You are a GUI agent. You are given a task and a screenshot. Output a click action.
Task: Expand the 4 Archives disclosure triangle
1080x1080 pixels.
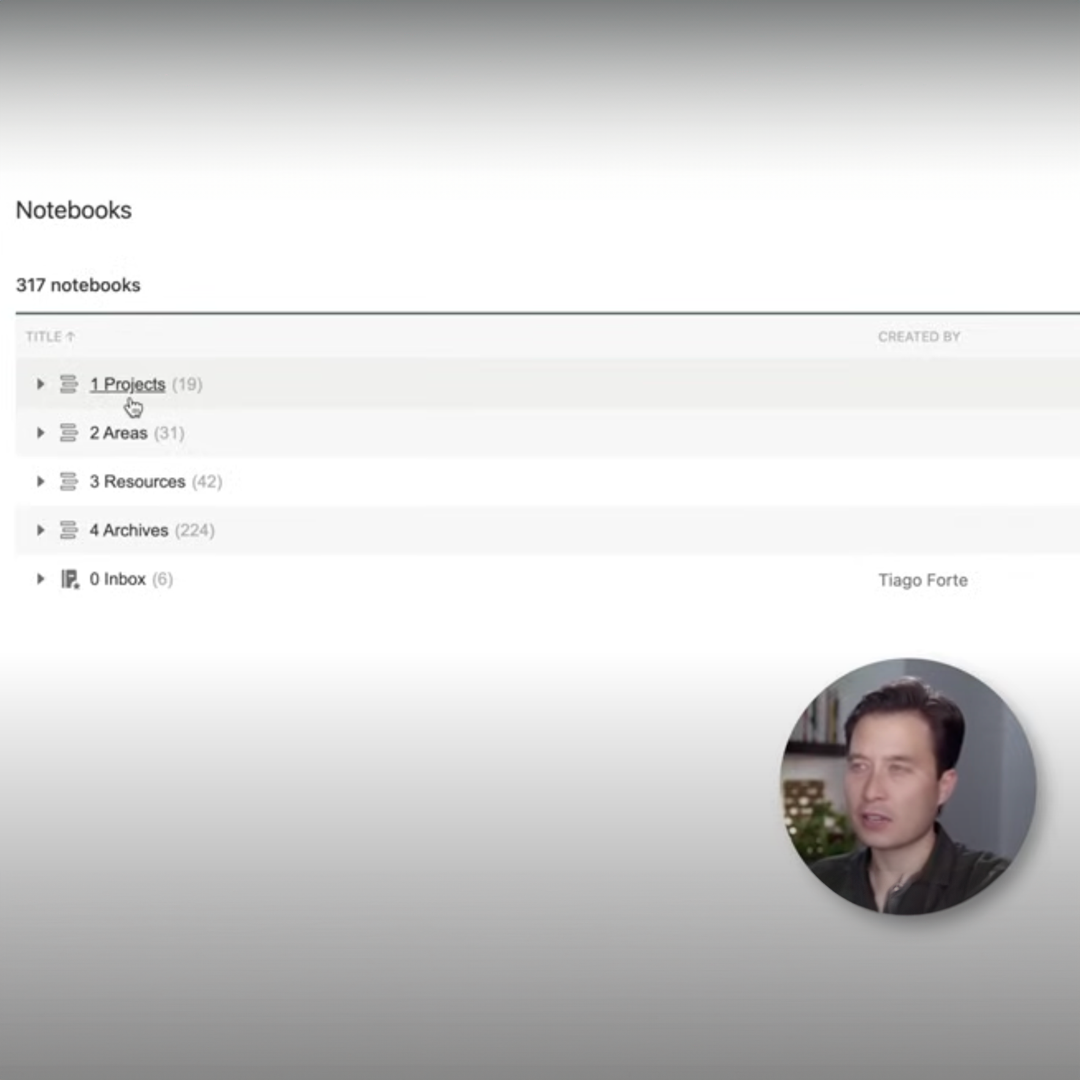[40, 530]
